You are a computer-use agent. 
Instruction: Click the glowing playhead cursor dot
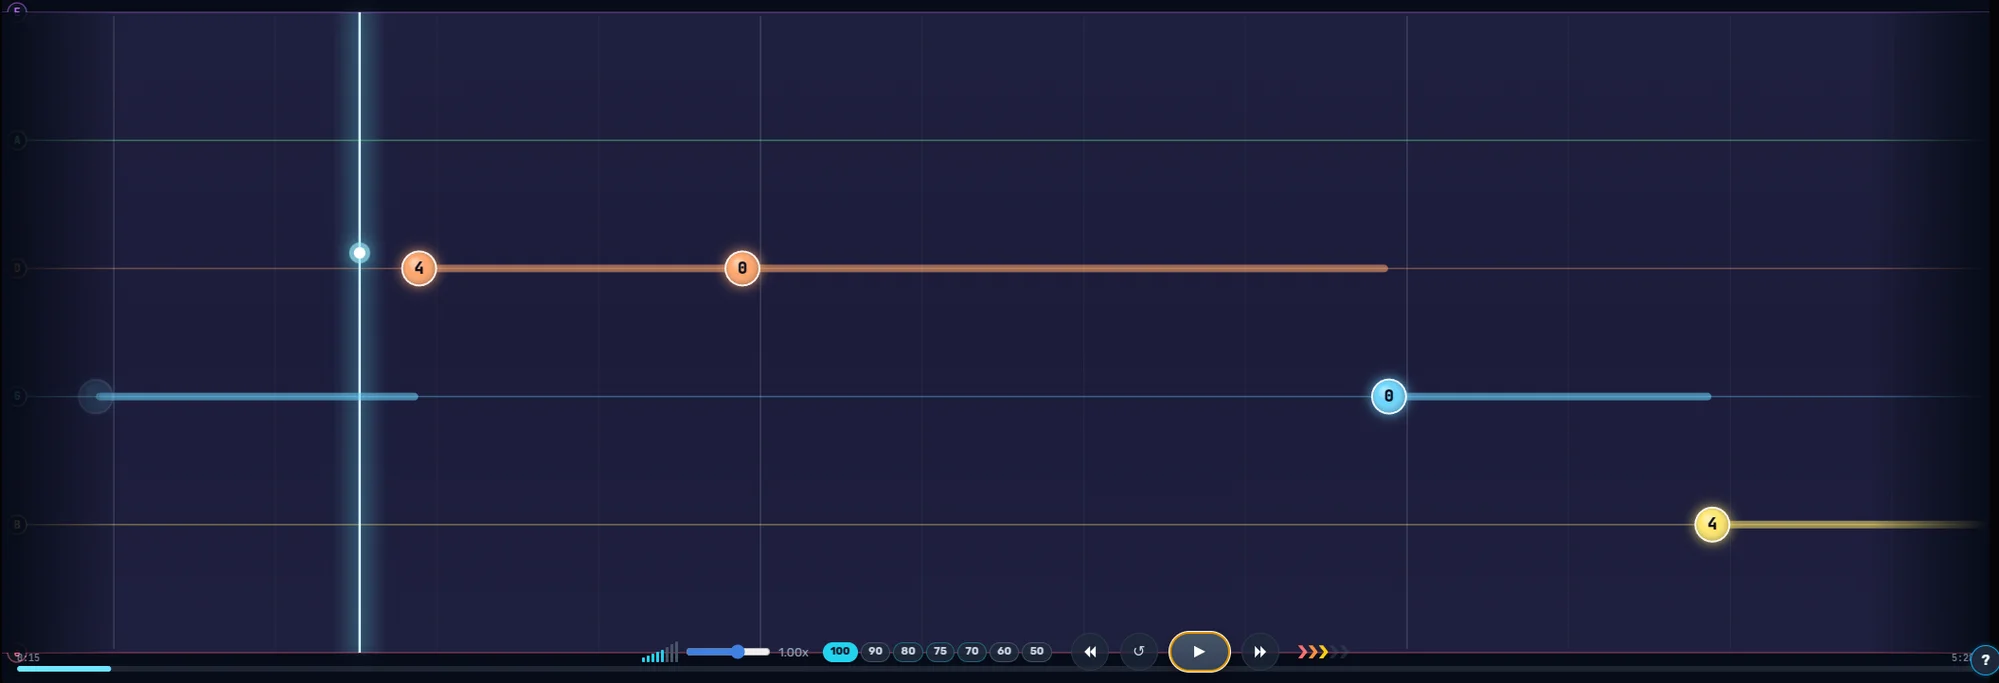(359, 253)
